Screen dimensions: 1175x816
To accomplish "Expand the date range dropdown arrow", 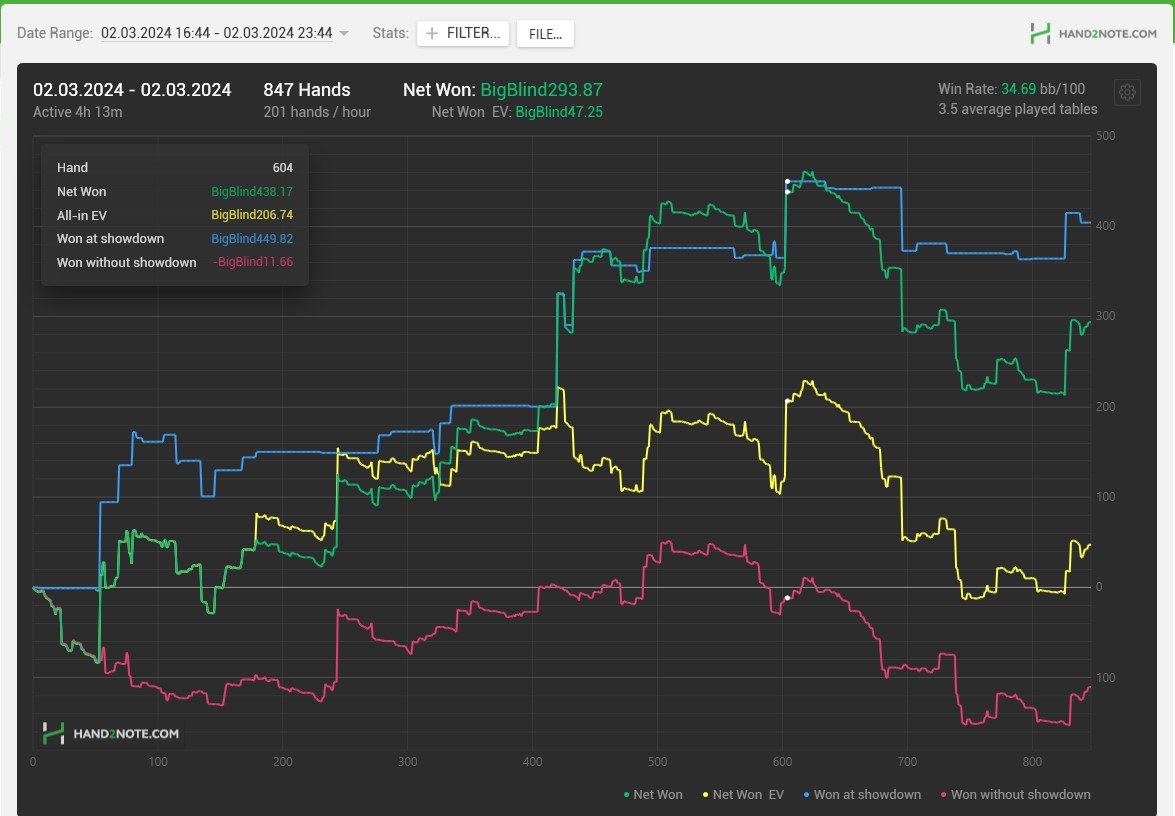I will [344, 33].
